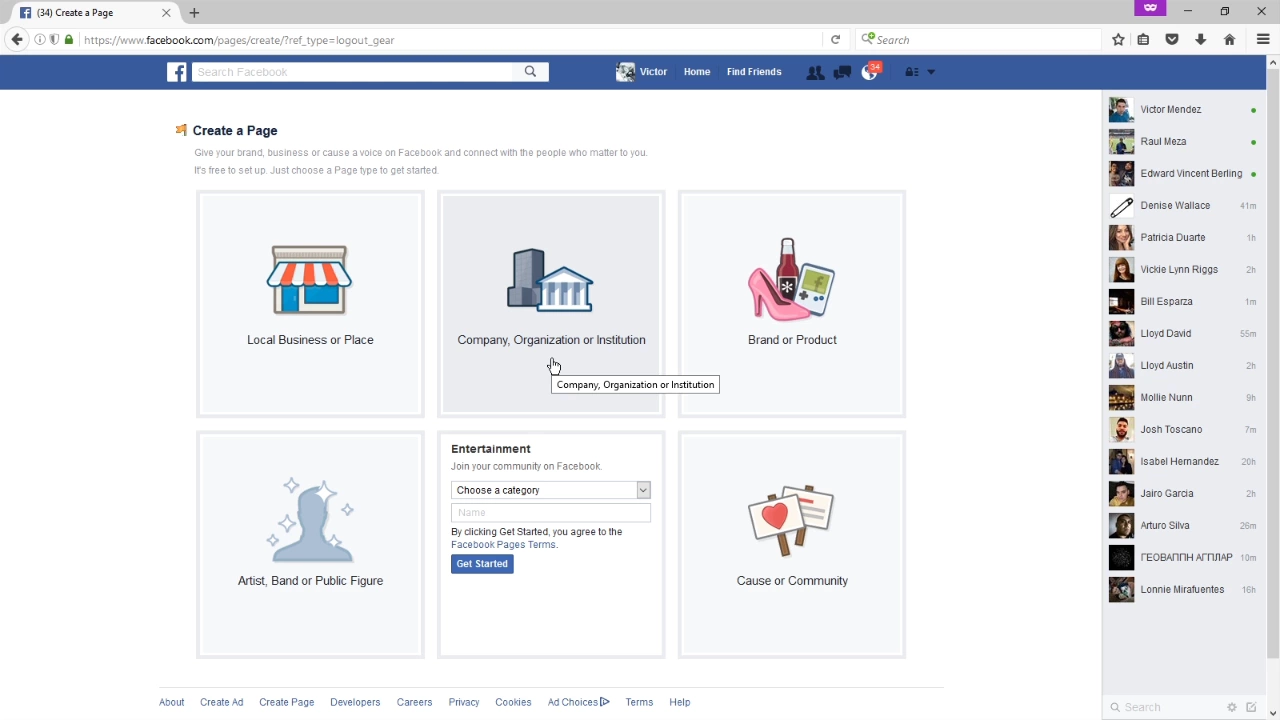The height and width of the screenshot is (720, 1280).
Task: Open the Facebook Pages Terms link
Action: [504, 545]
